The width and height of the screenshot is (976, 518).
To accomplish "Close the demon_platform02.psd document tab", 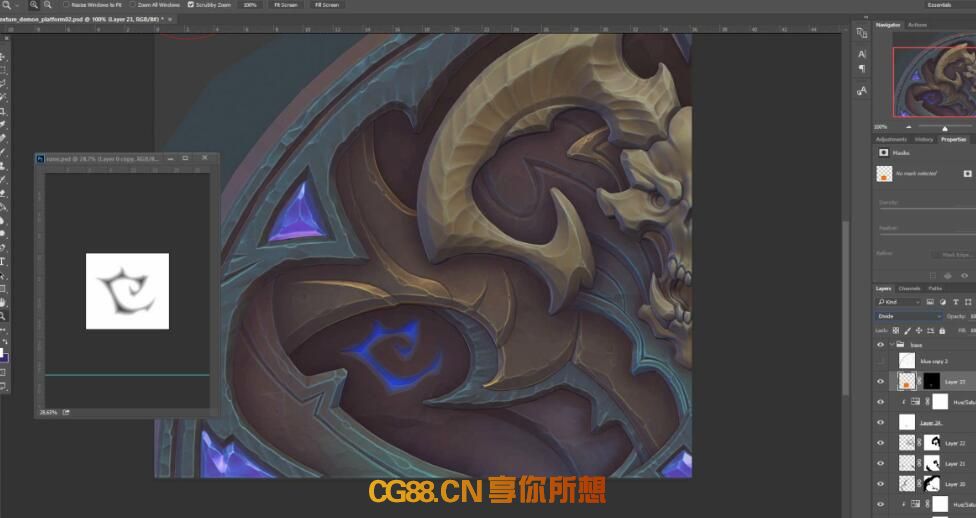I will pyautogui.click(x=169, y=19).
